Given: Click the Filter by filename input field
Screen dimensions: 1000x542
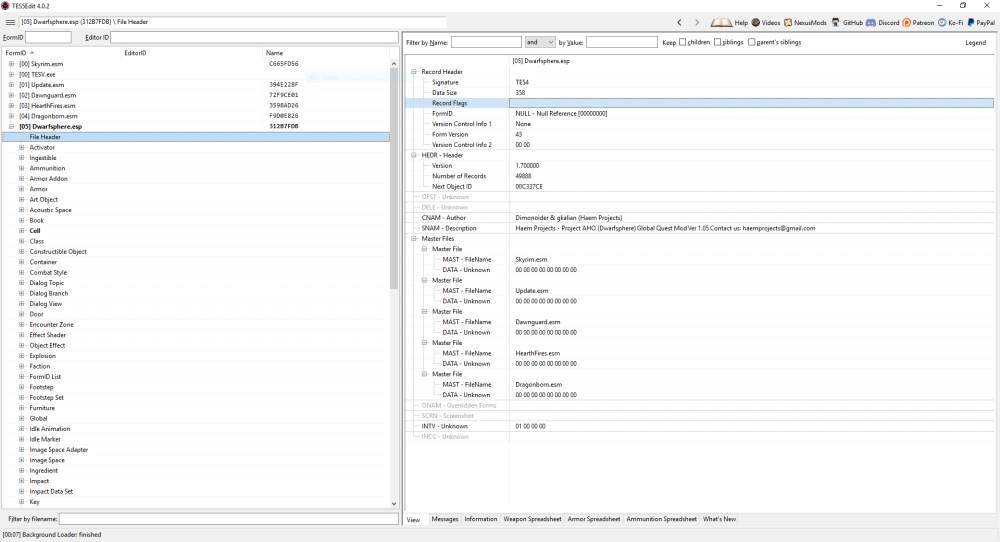Looking at the screenshot, I should coord(229,519).
